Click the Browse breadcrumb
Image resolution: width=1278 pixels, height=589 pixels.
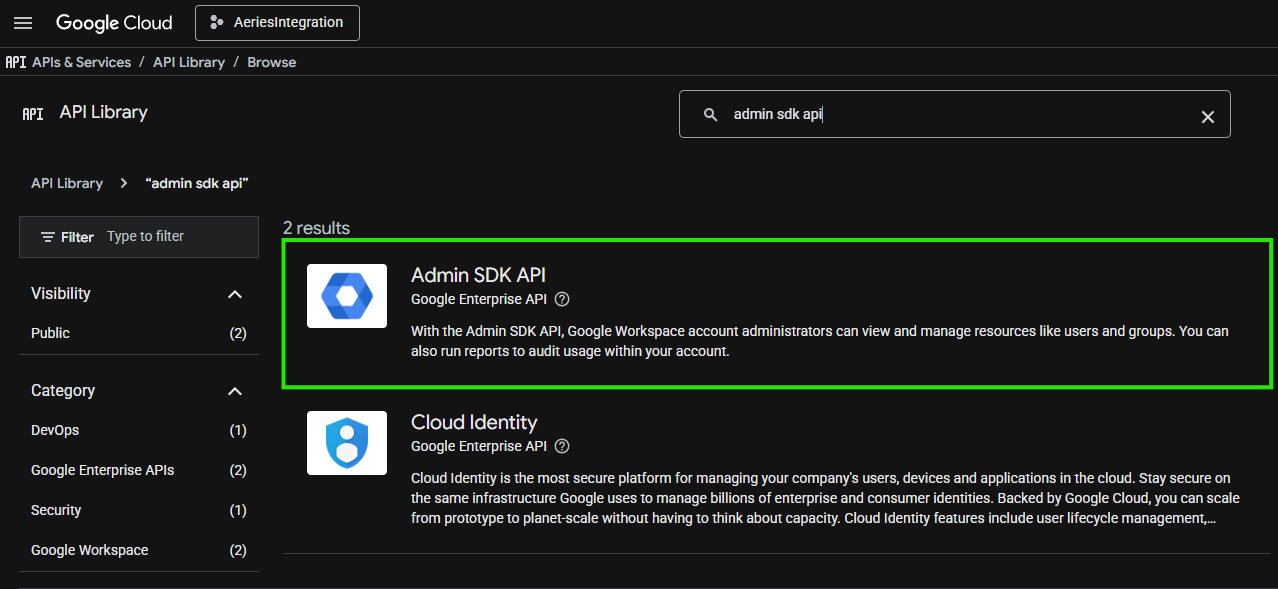click(x=272, y=62)
